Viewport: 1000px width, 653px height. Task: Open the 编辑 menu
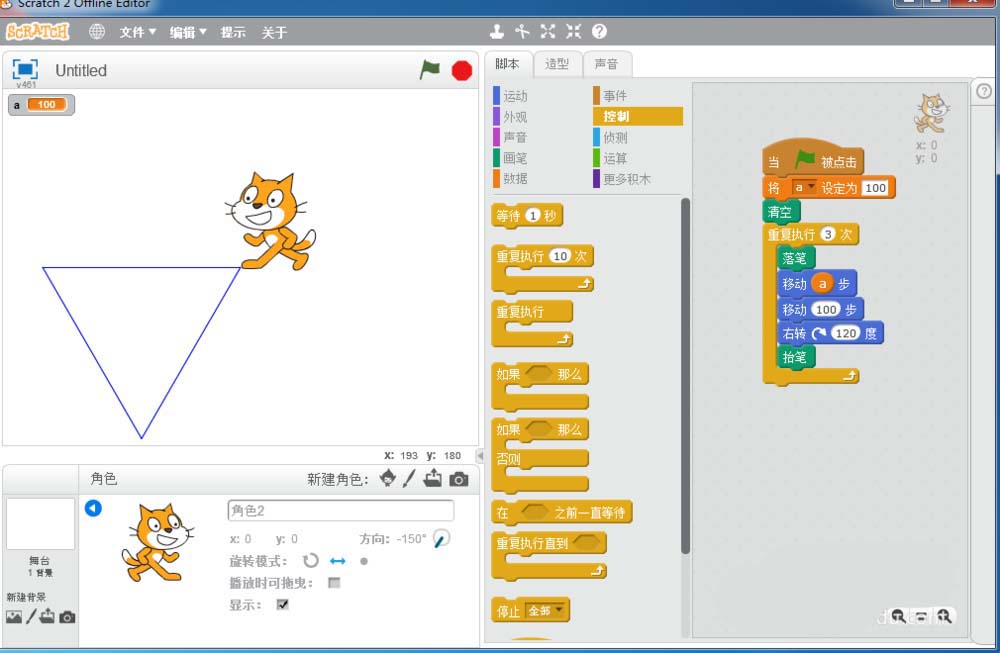pos(188,32)
